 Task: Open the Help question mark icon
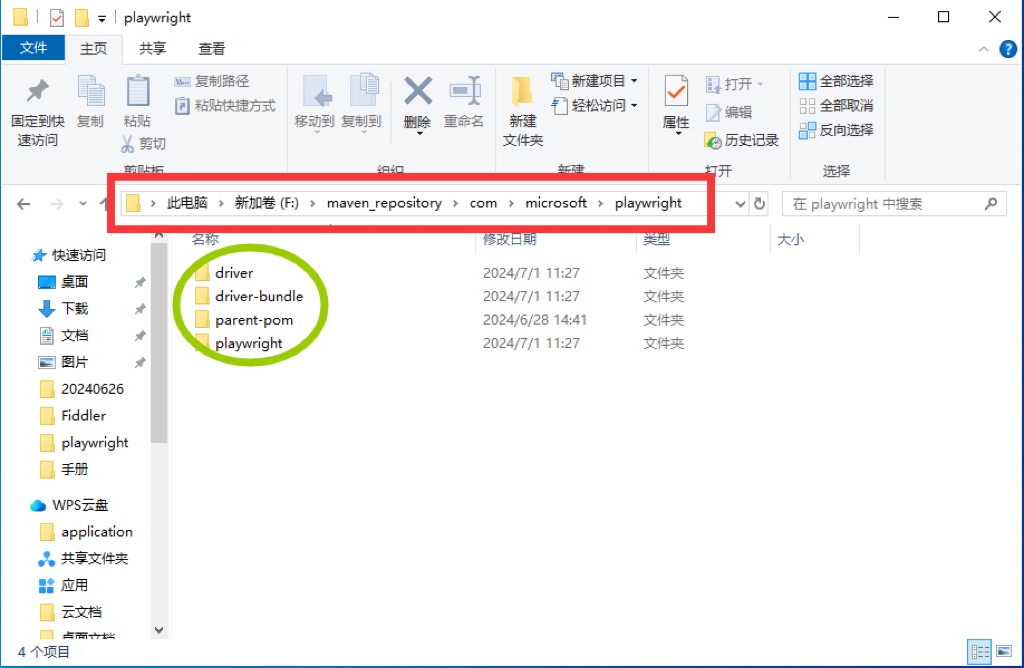pyautogui.click(x=1008, y=49)
